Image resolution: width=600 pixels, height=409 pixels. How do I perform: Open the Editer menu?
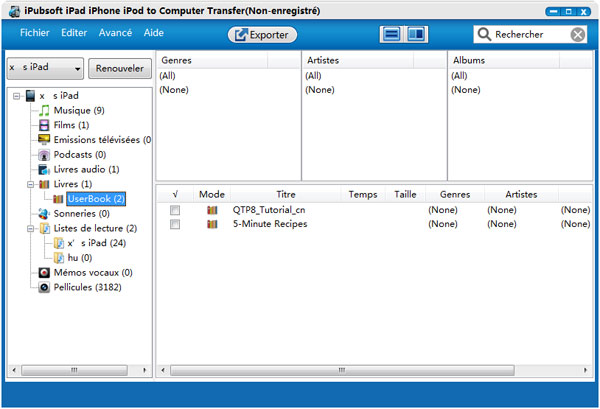pos(74,33)
